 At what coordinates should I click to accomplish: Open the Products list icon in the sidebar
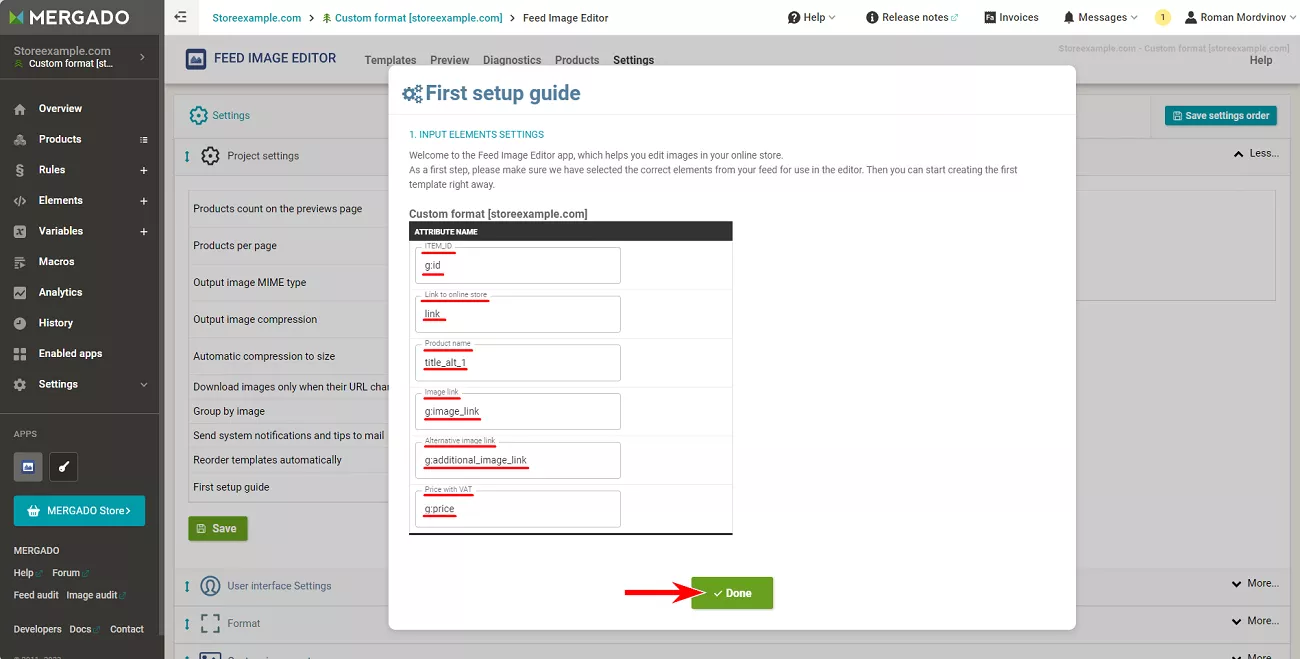tap(144, 140)
